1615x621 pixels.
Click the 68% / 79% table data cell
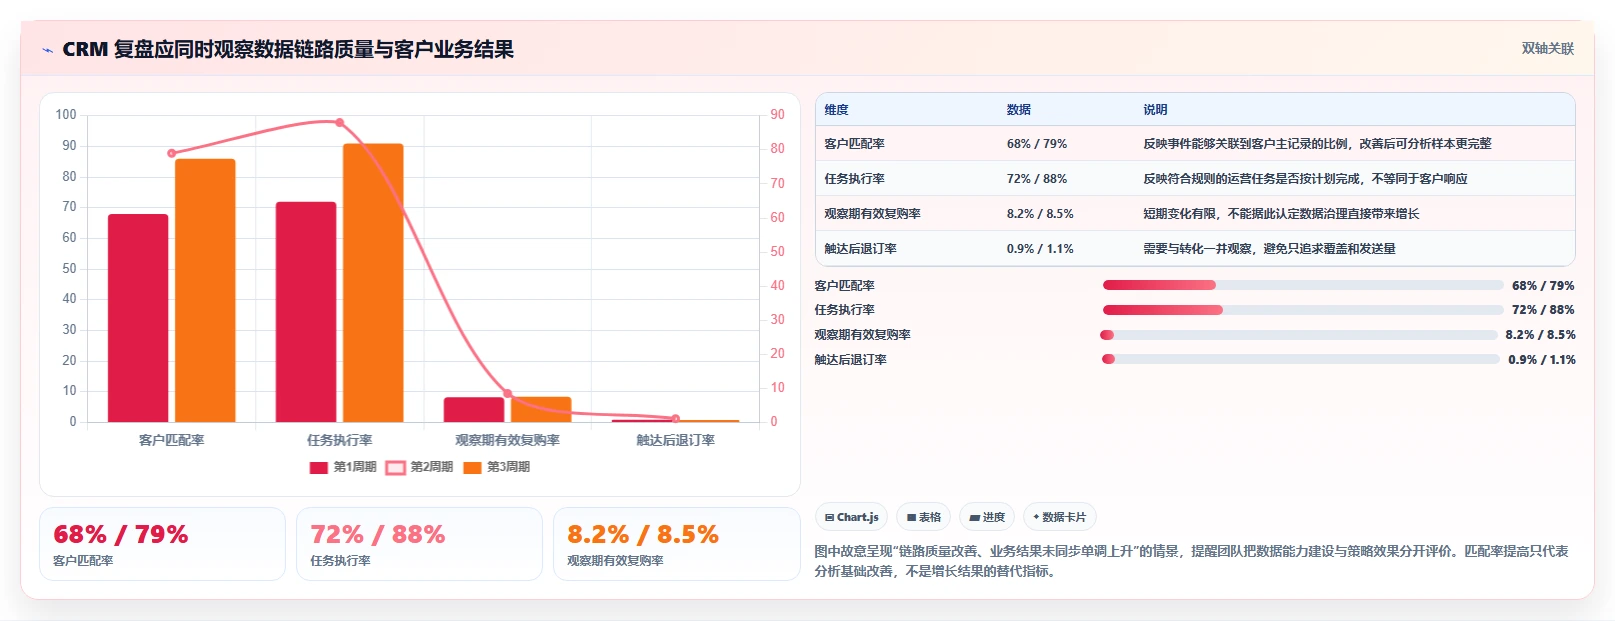pos(1036,144)
